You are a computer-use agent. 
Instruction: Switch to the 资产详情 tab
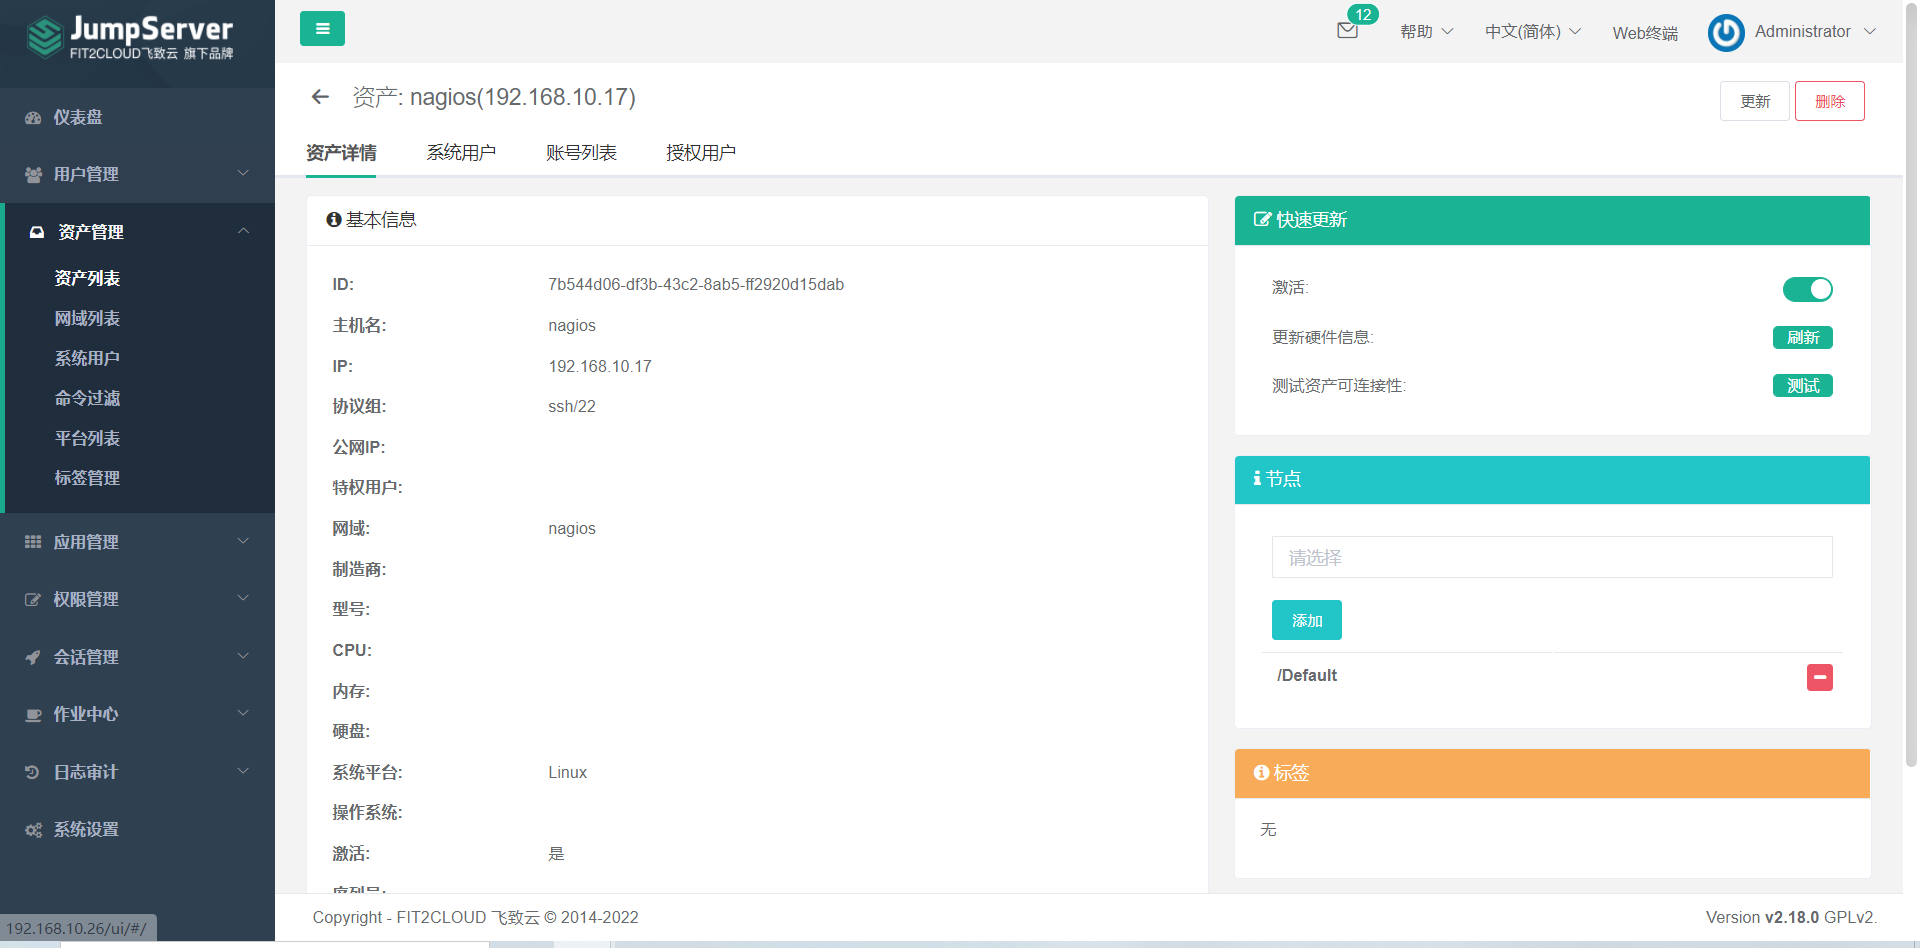tap(341, 153)
